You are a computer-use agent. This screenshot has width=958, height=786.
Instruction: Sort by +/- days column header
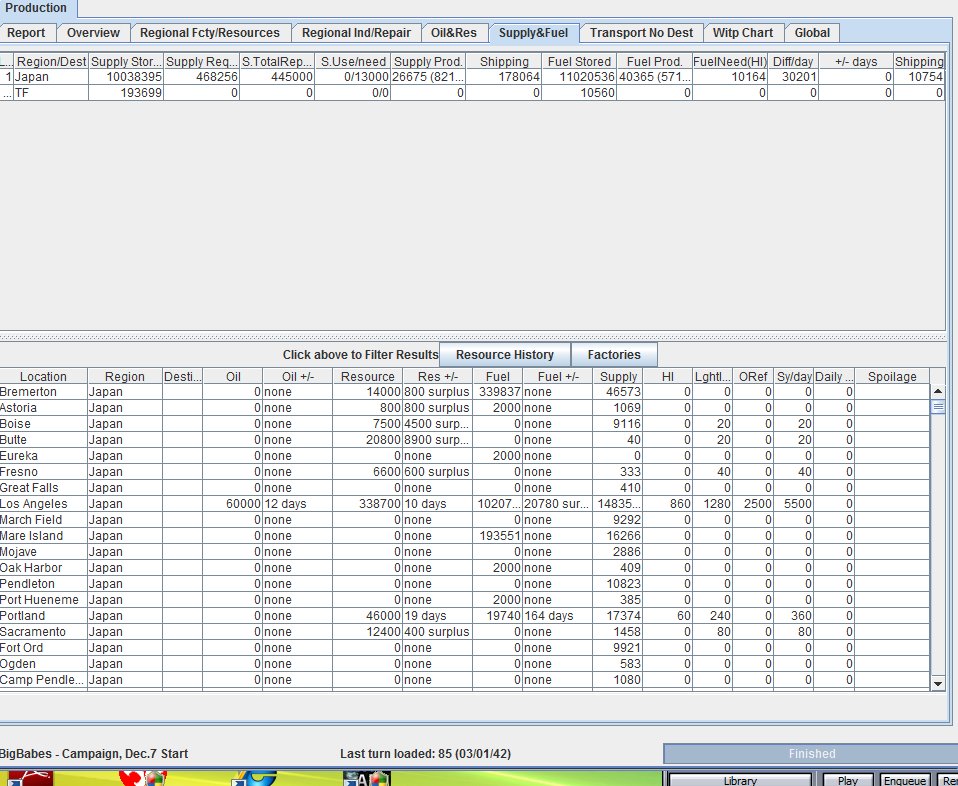tap(856, 62)
